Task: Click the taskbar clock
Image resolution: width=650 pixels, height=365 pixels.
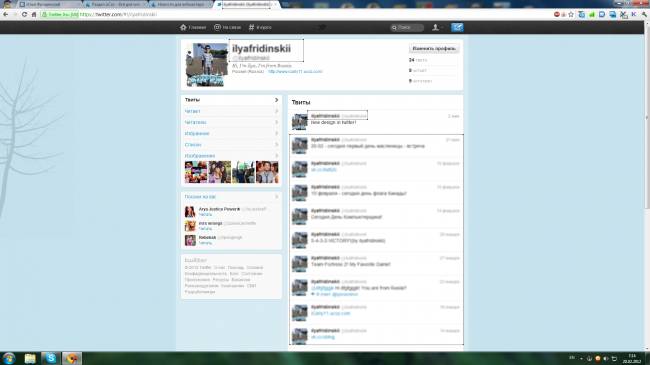Action: tap(632, 359)
